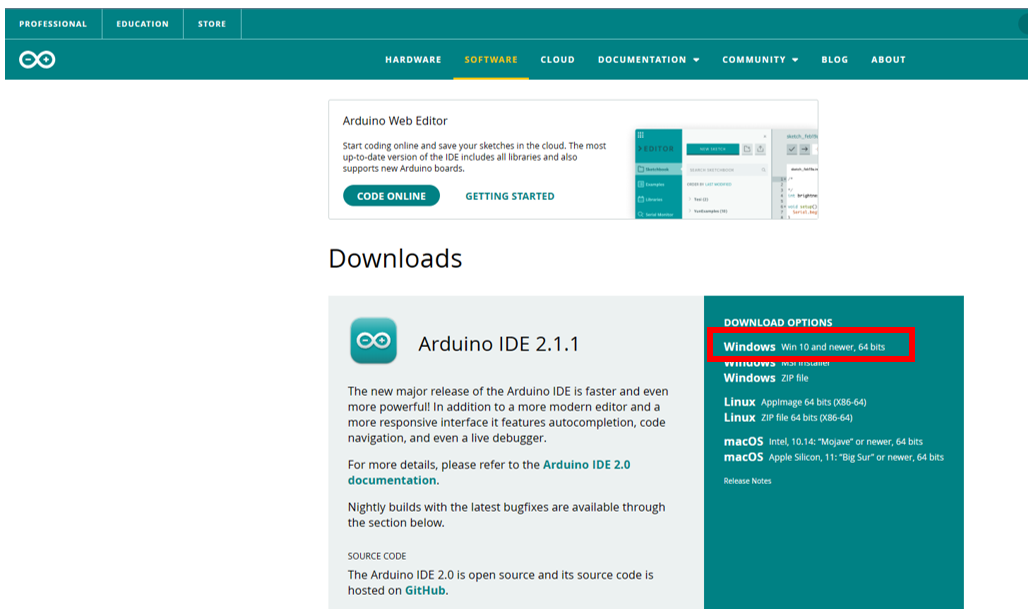Expand the Community dropdown menu
This screenshot has height=610, width=1028.
(760, 60)
